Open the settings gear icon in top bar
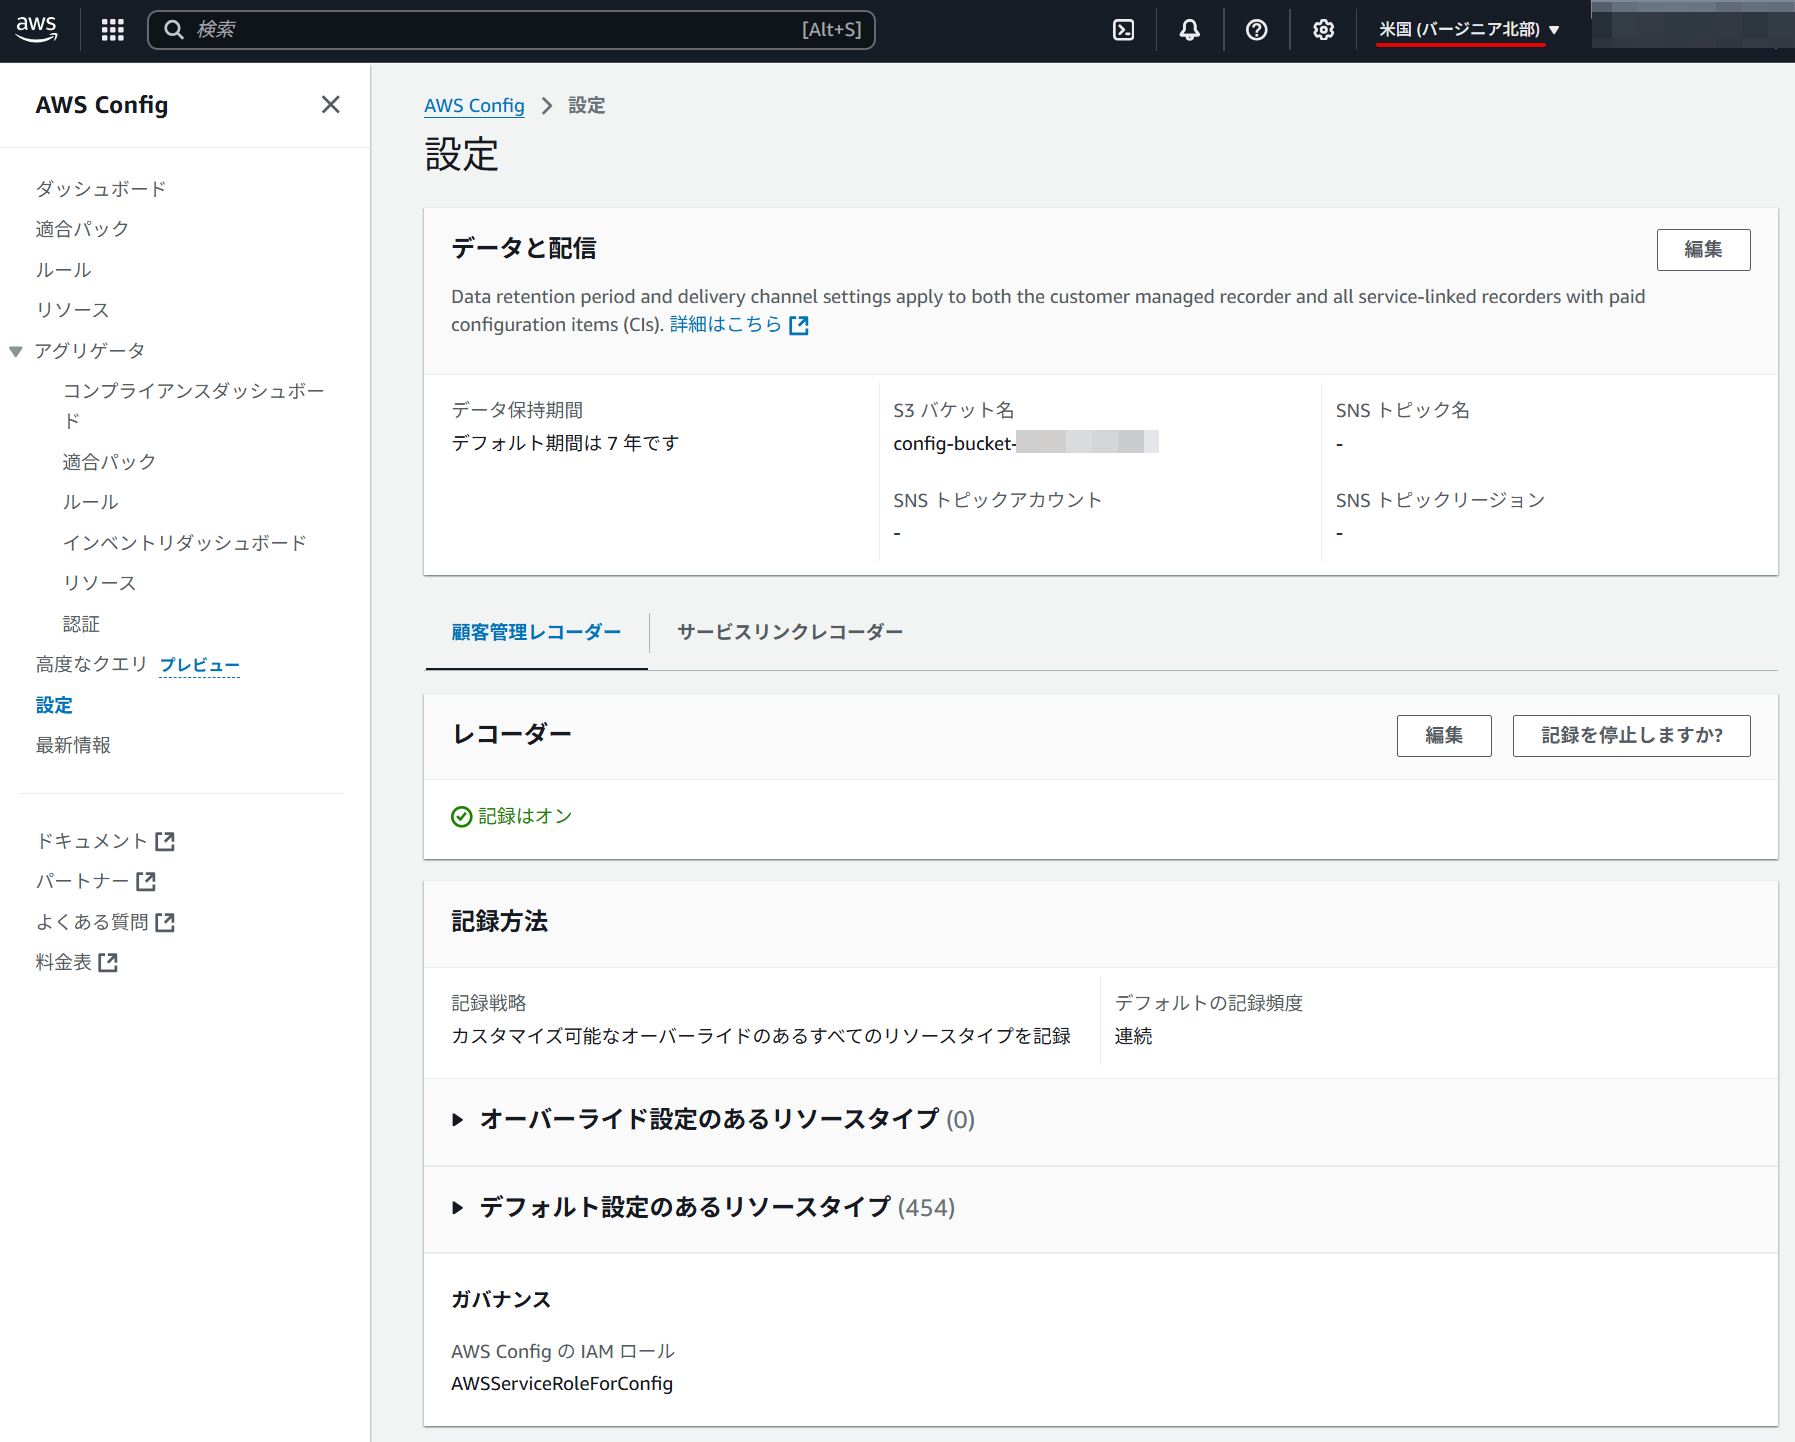 point(1324,30)
